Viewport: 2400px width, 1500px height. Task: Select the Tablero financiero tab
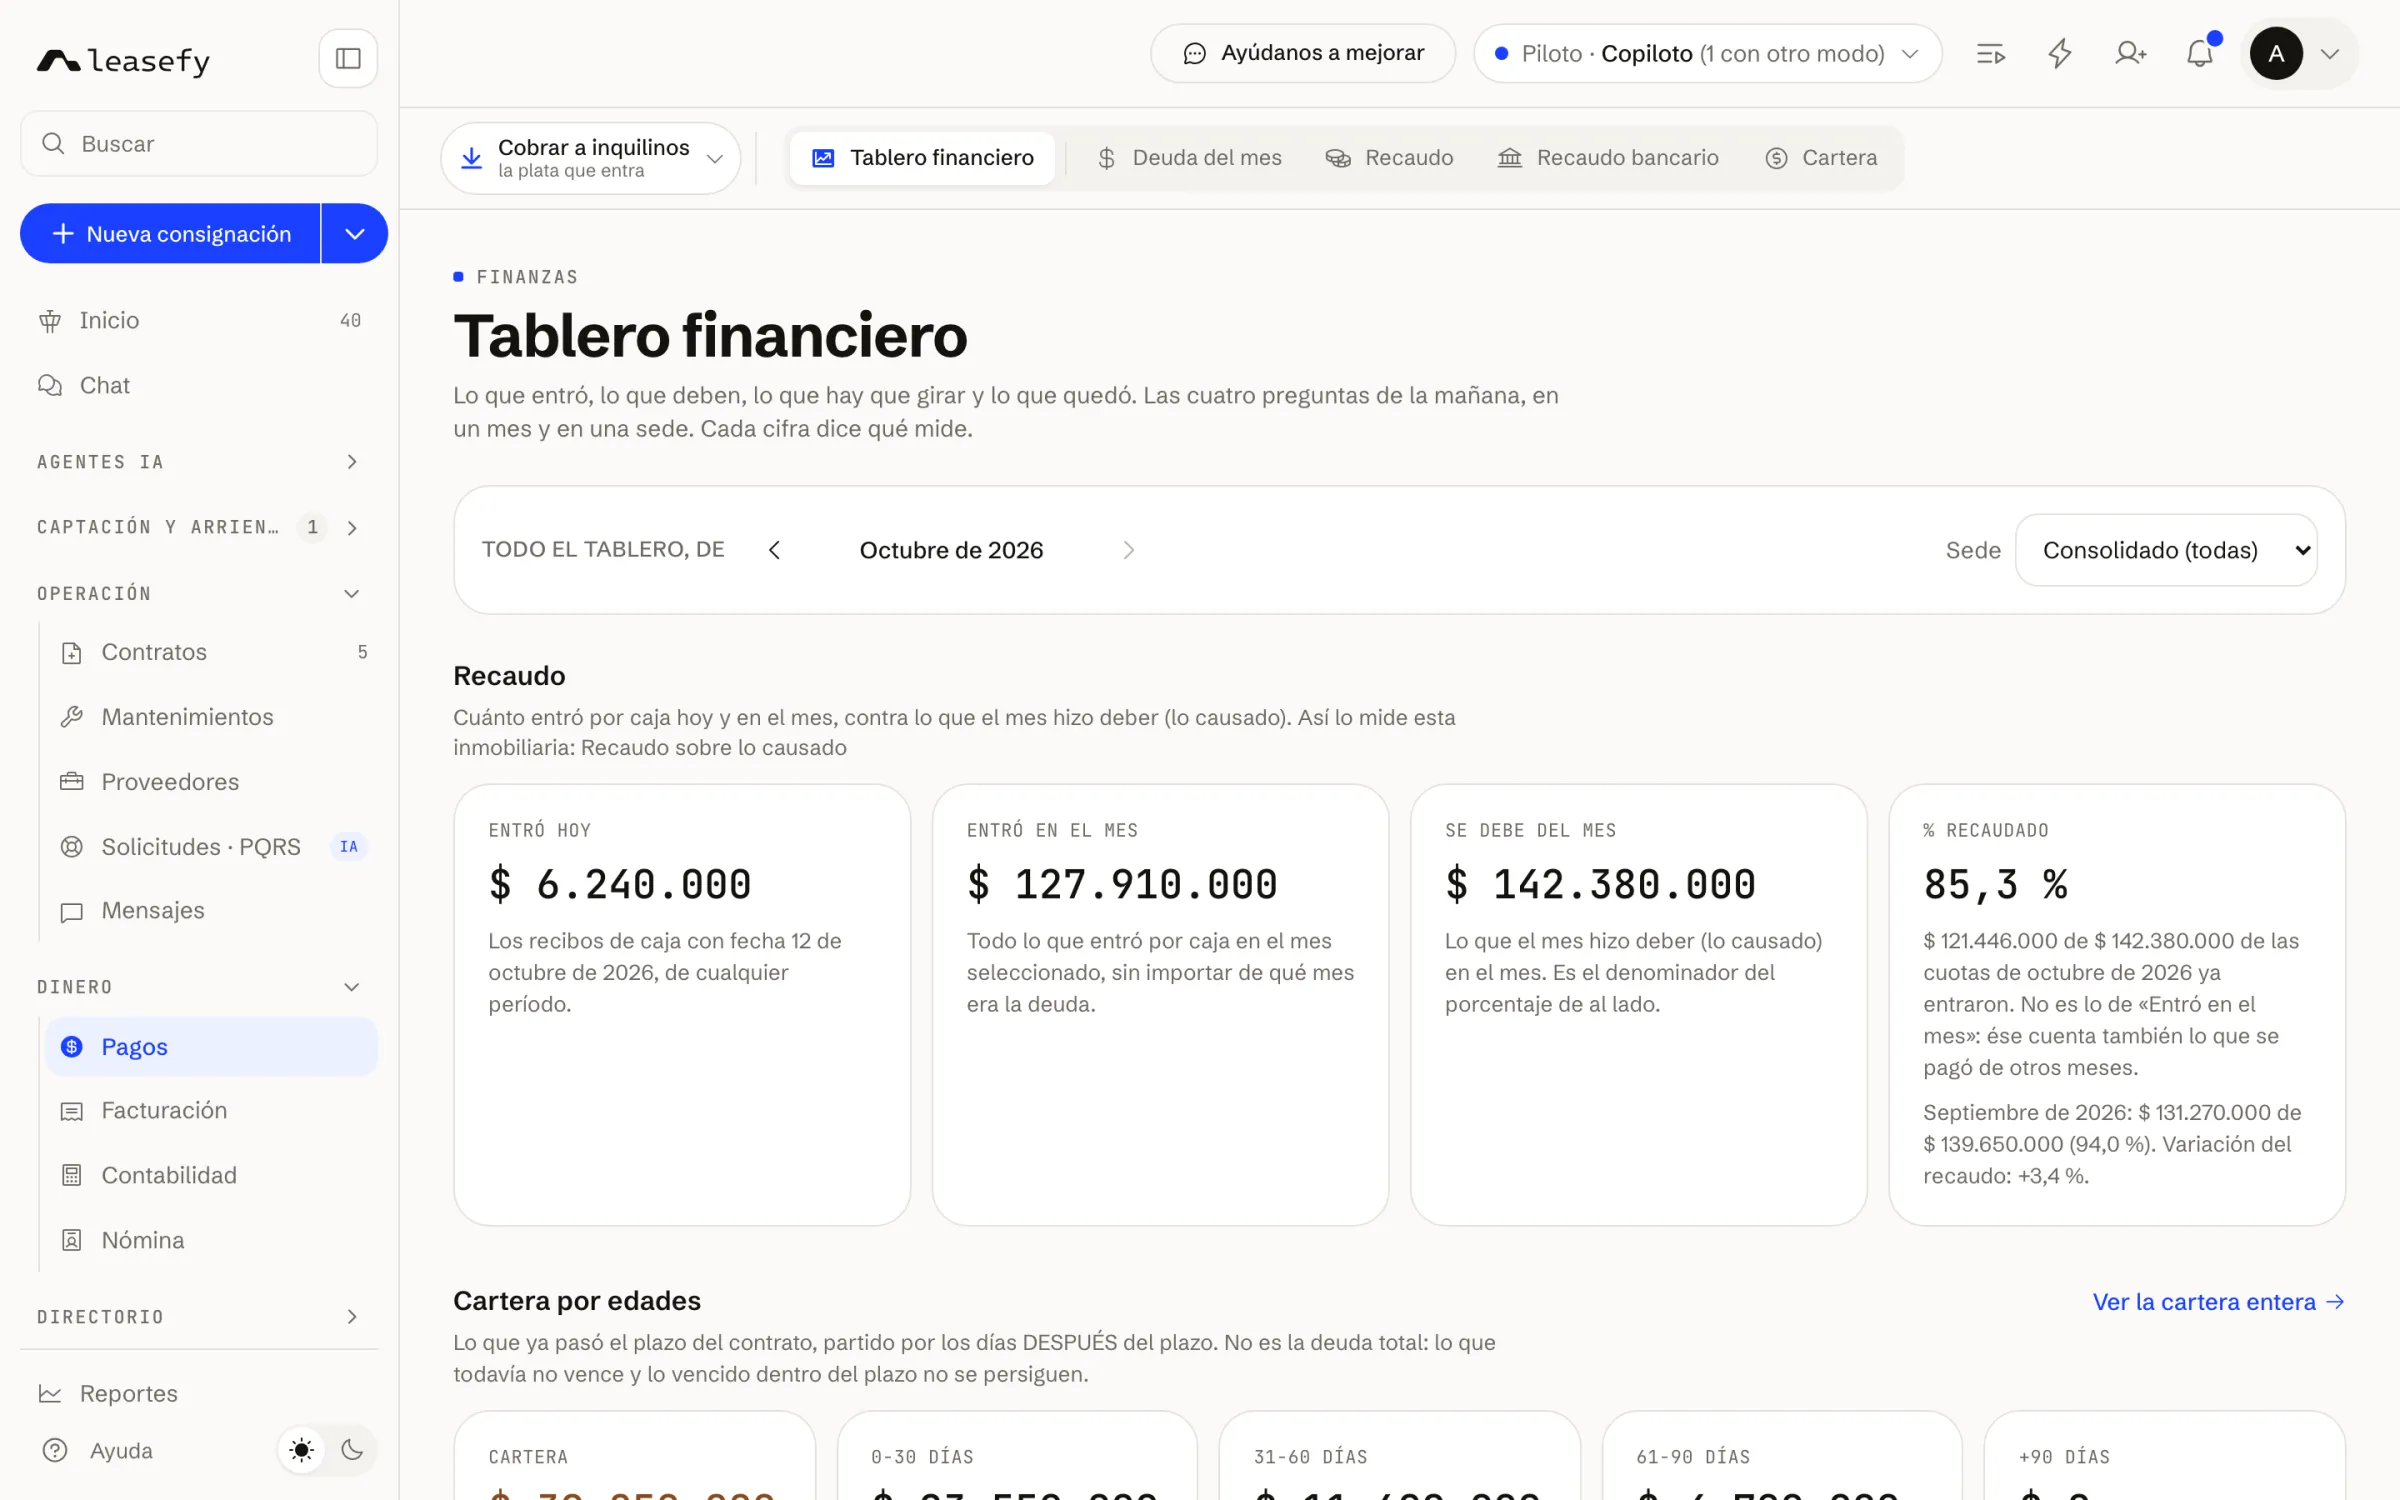(x=922, y=158)
